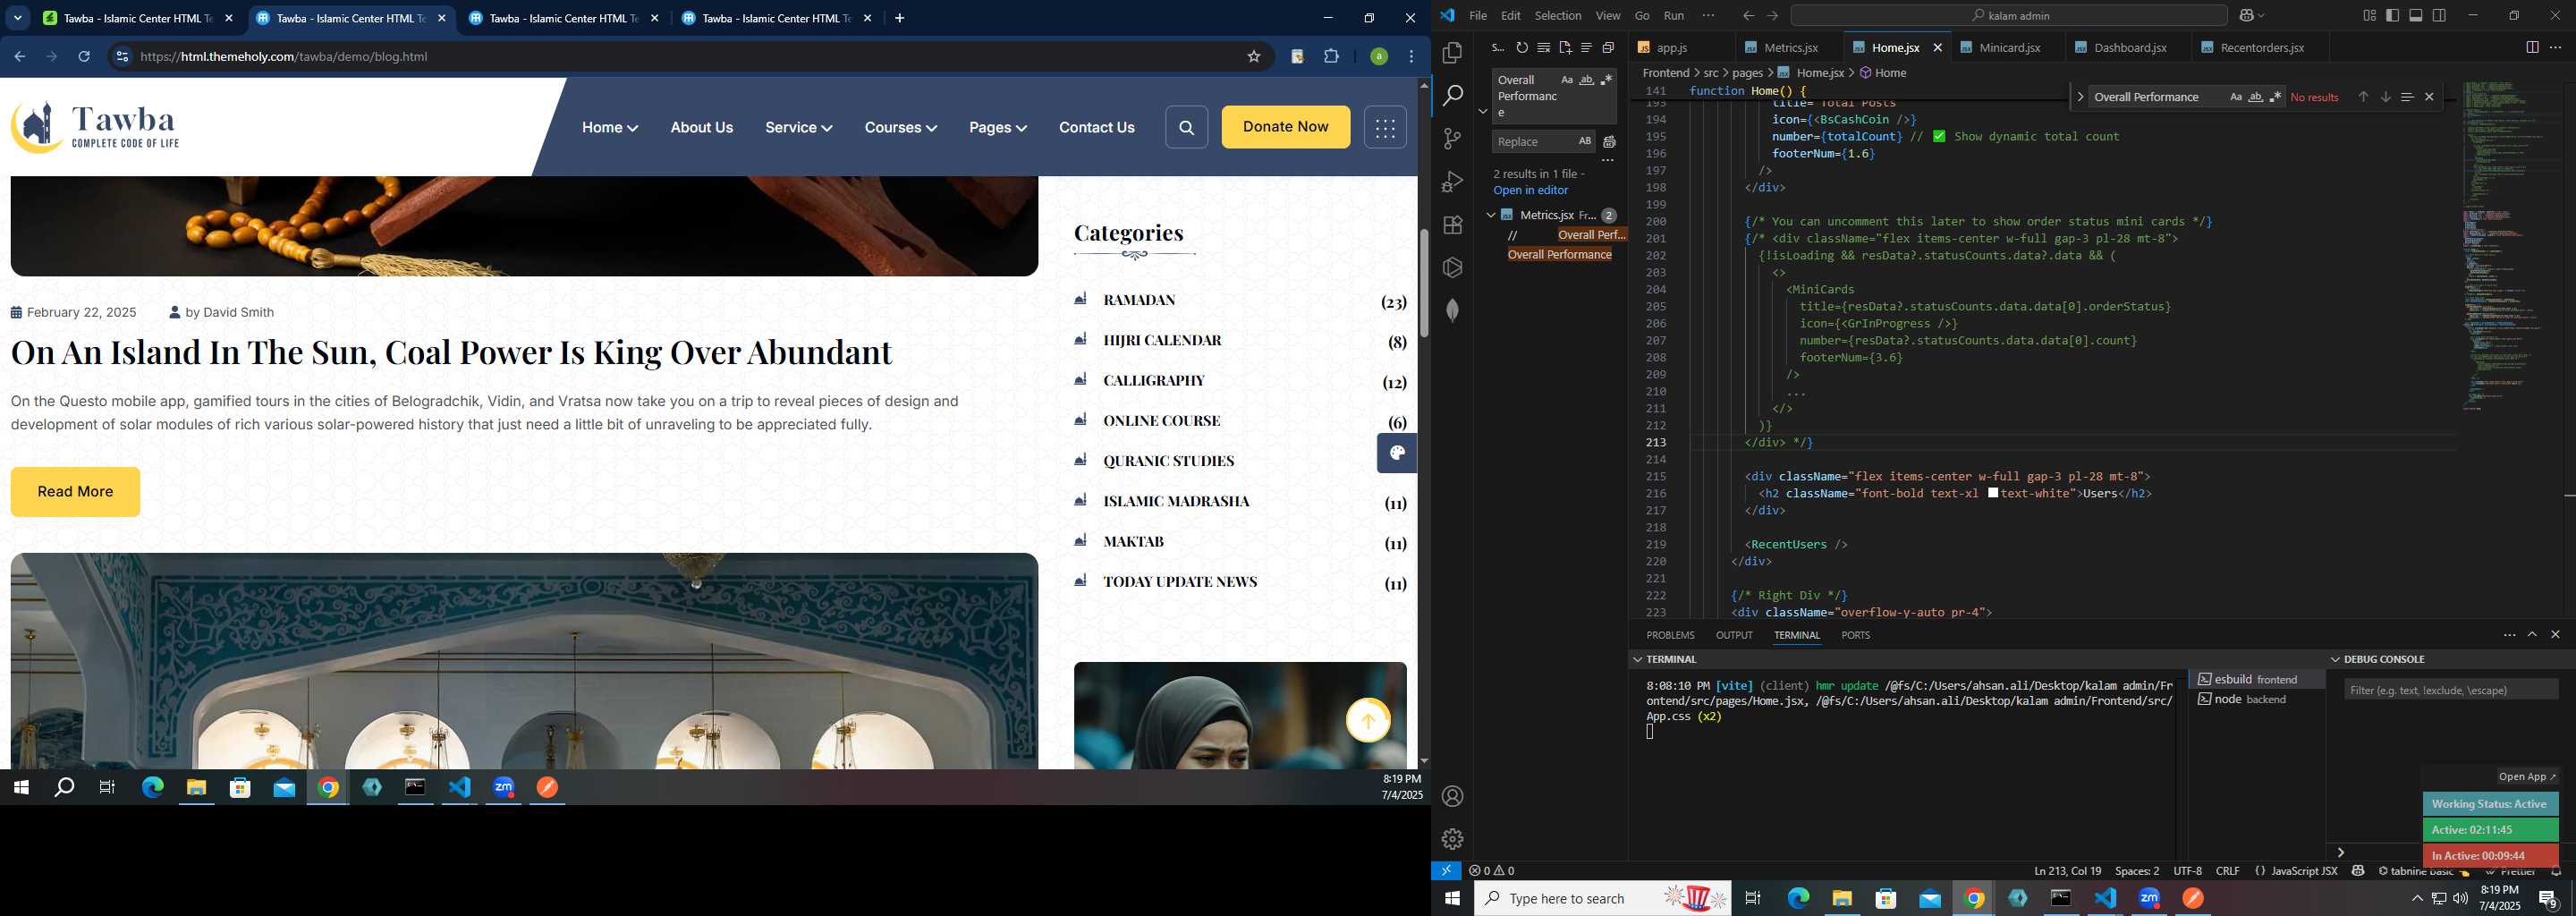Expand Home menu dropdown on Tawba site
This screenshot has height=916, width=2576.
click(610, 128)
